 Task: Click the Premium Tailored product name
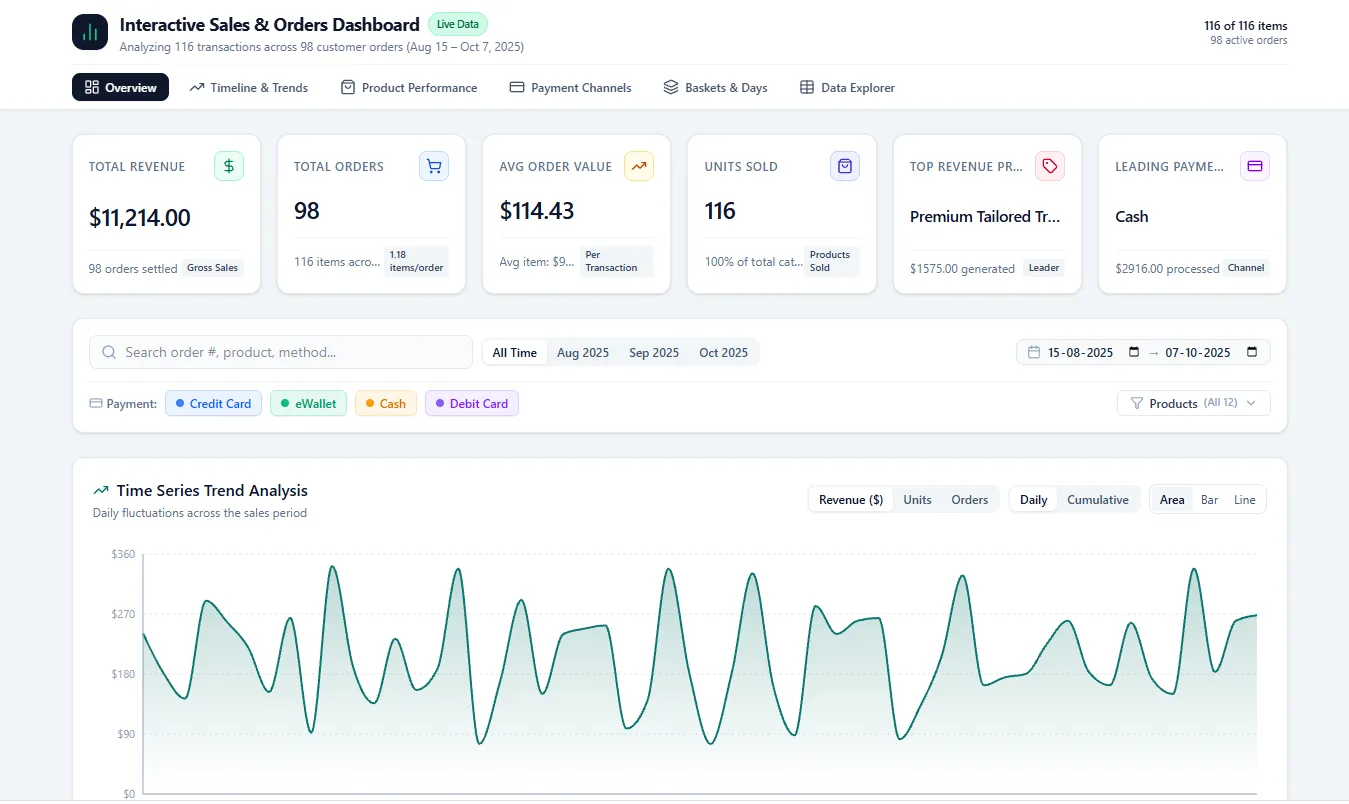tap(985, 216)
